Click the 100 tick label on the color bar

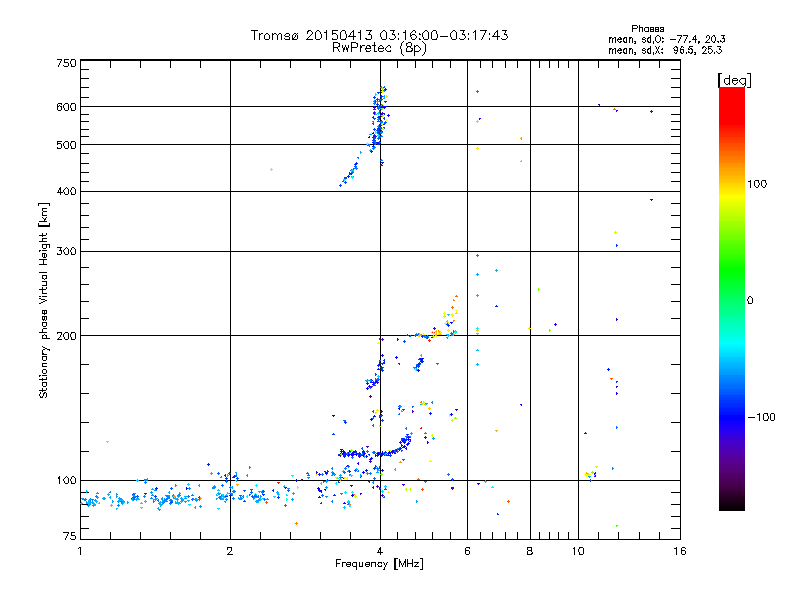click(x=757, y=184)
